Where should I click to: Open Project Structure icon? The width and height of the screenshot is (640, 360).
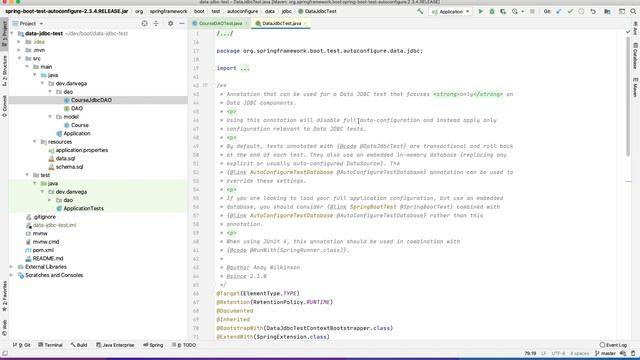[607, 11]
